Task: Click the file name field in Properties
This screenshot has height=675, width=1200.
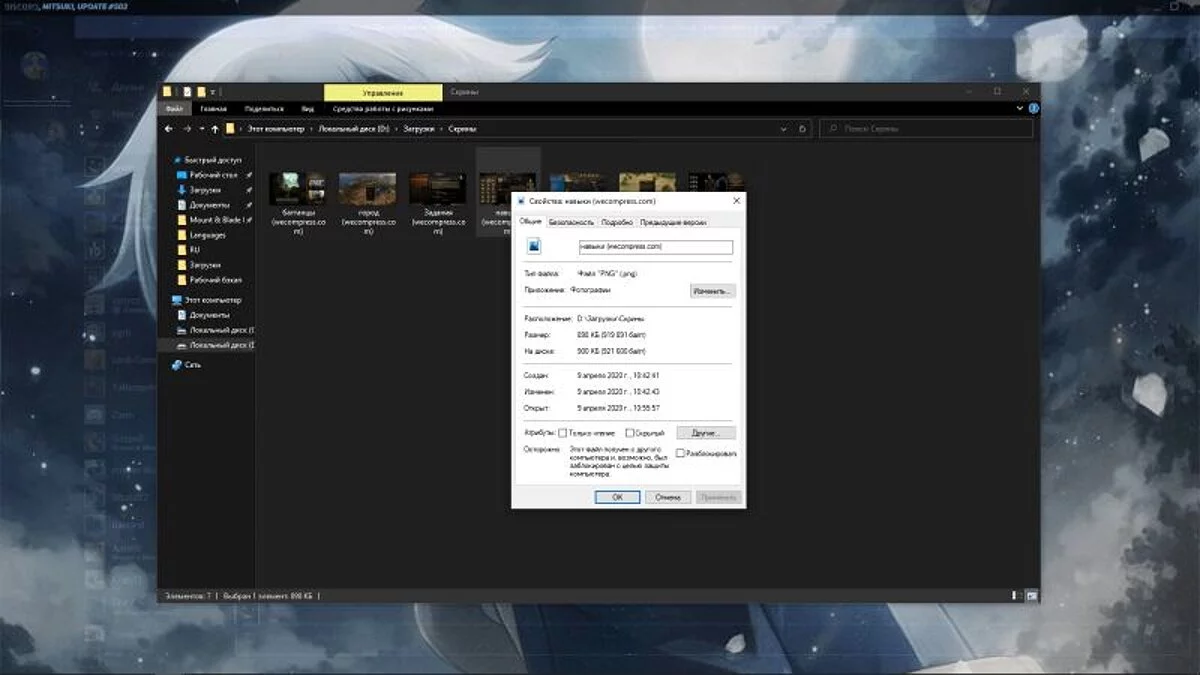Action: pyautogui.click(x=655, y=246)
